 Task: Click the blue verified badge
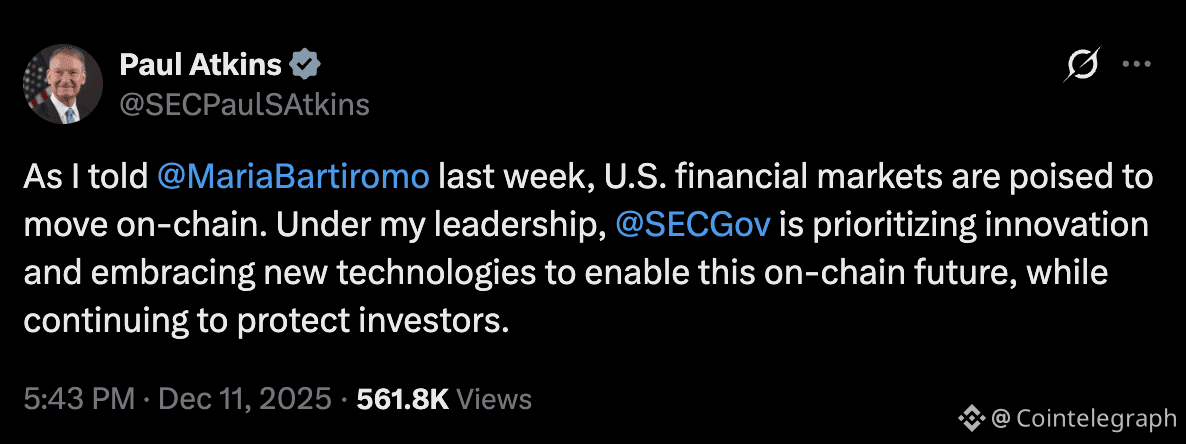click(305, 66)
